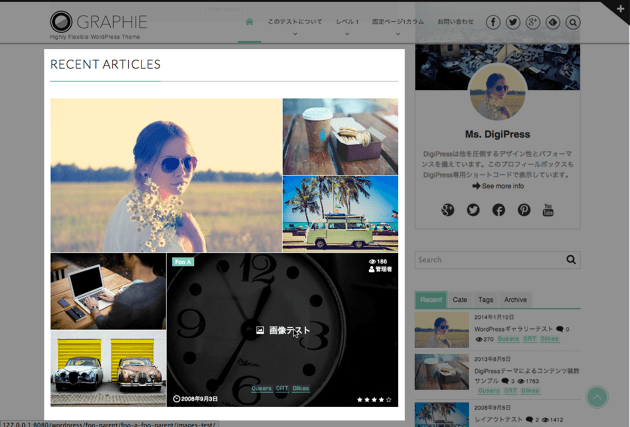Click the WordPressギャラリーテスト sidebar thumbnail
Screen dimensions: 630x427
point(442,330)
